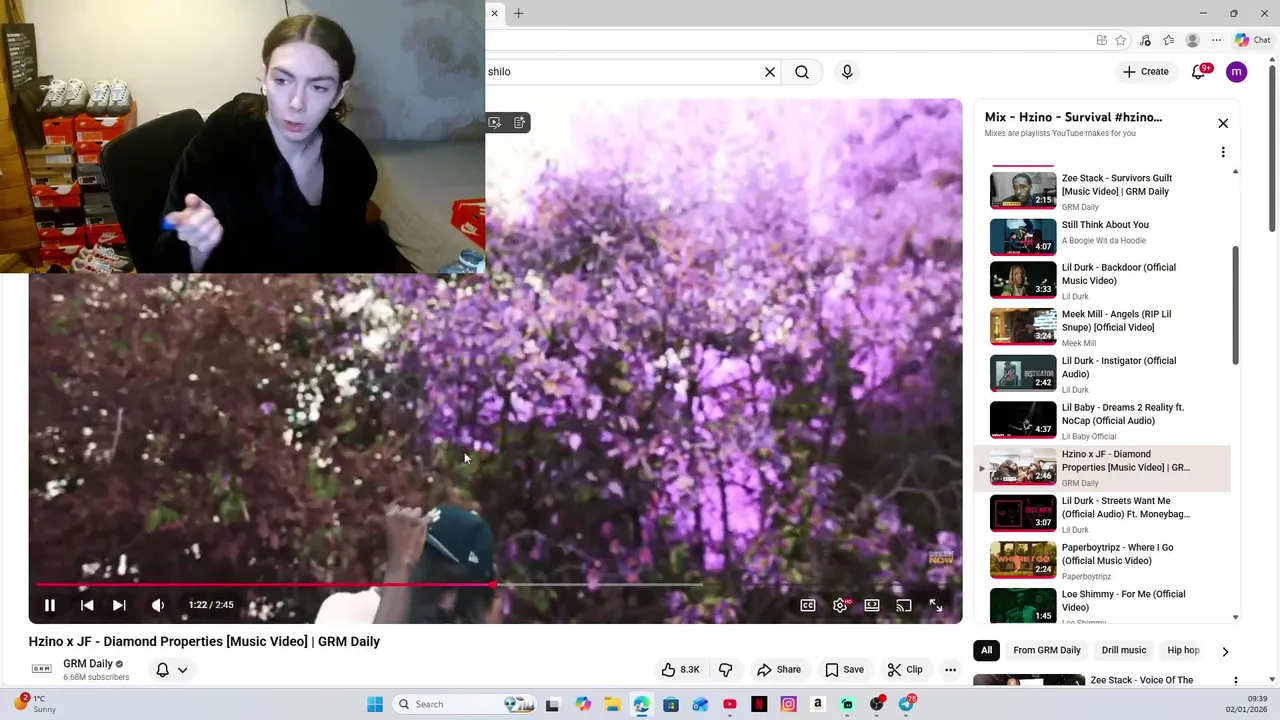
Task: Open YouTube notifications bell
Action: tap(1199, 72)
